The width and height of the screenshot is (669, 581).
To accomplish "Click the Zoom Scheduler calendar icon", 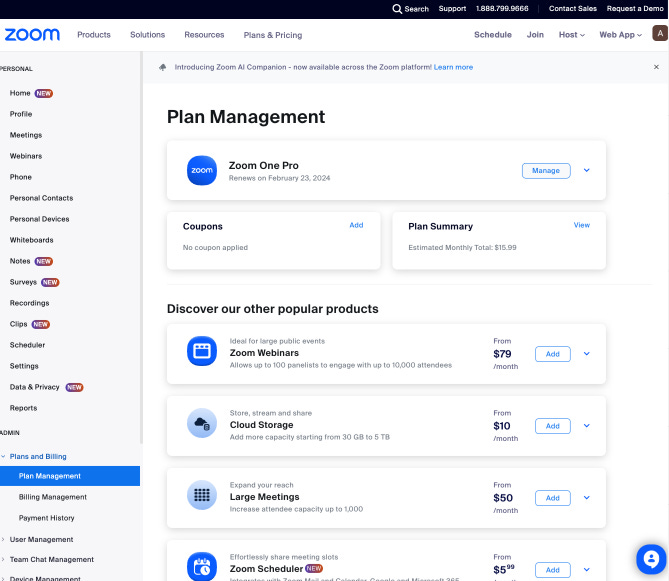I will pyautogui.click(x=202, y=567).
